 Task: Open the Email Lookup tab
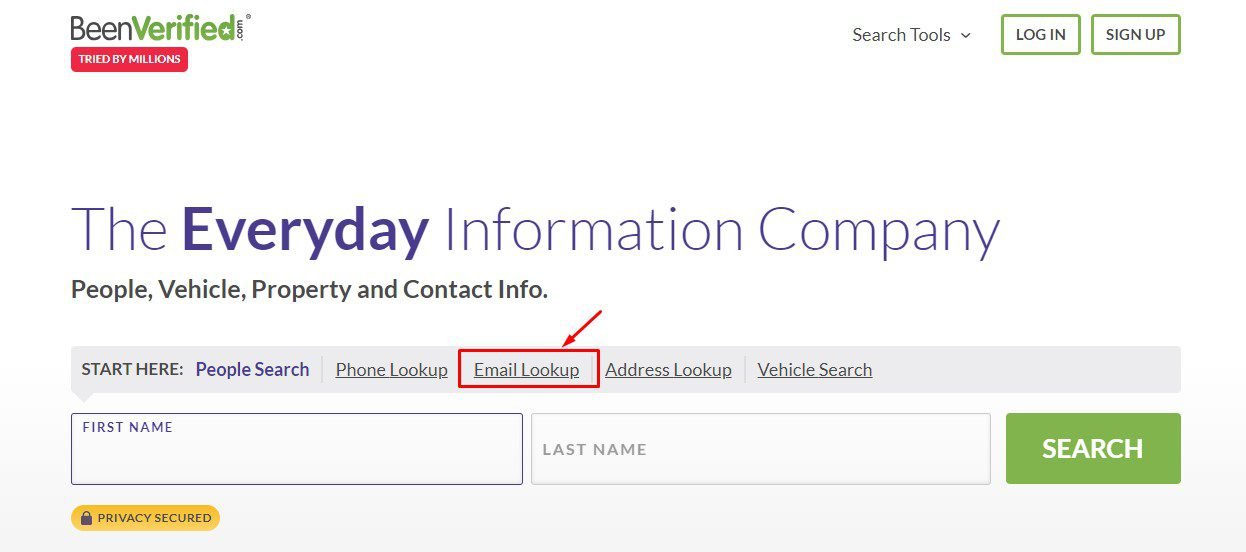[x=526, y=369]
